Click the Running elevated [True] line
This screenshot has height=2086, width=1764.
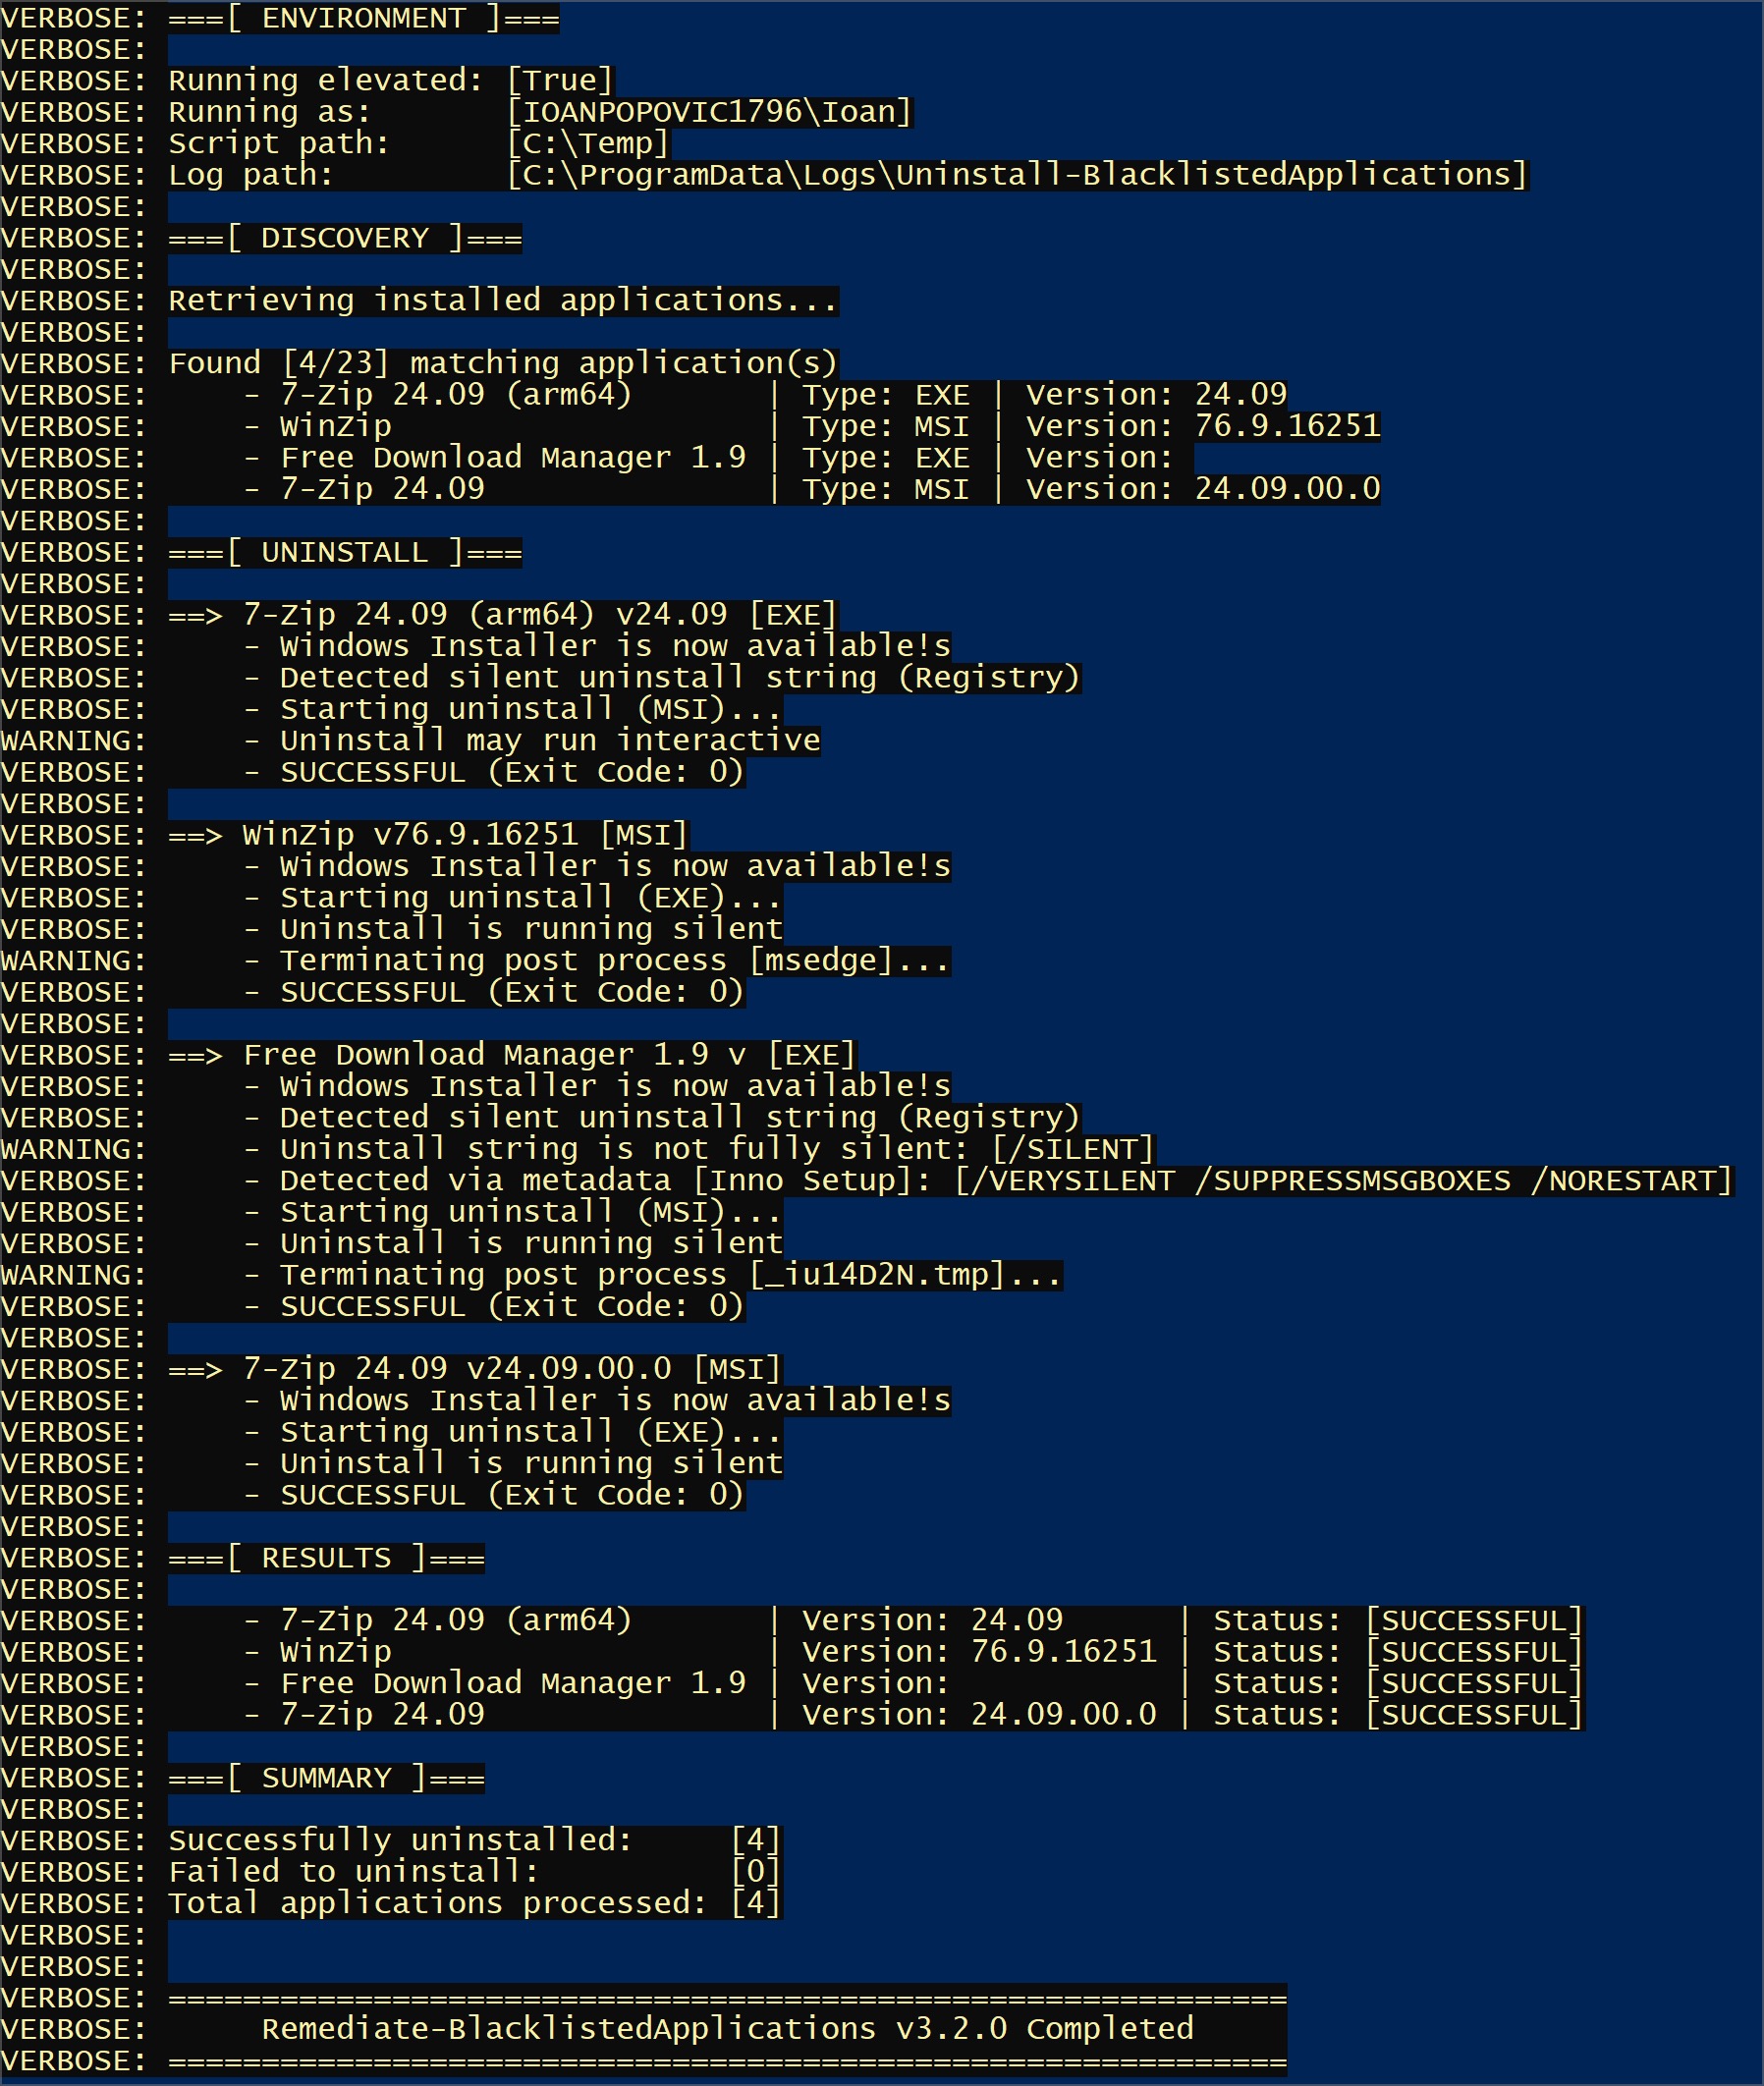390,80
